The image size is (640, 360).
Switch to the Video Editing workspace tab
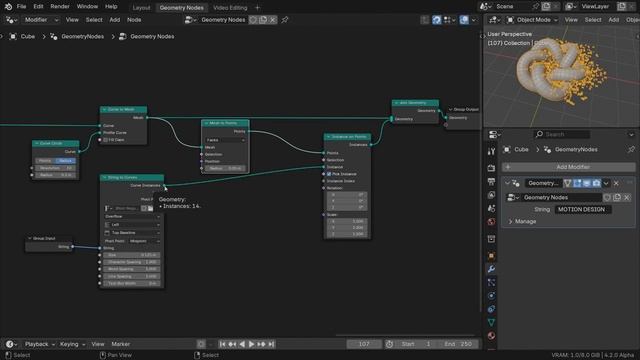click(230, 7)
